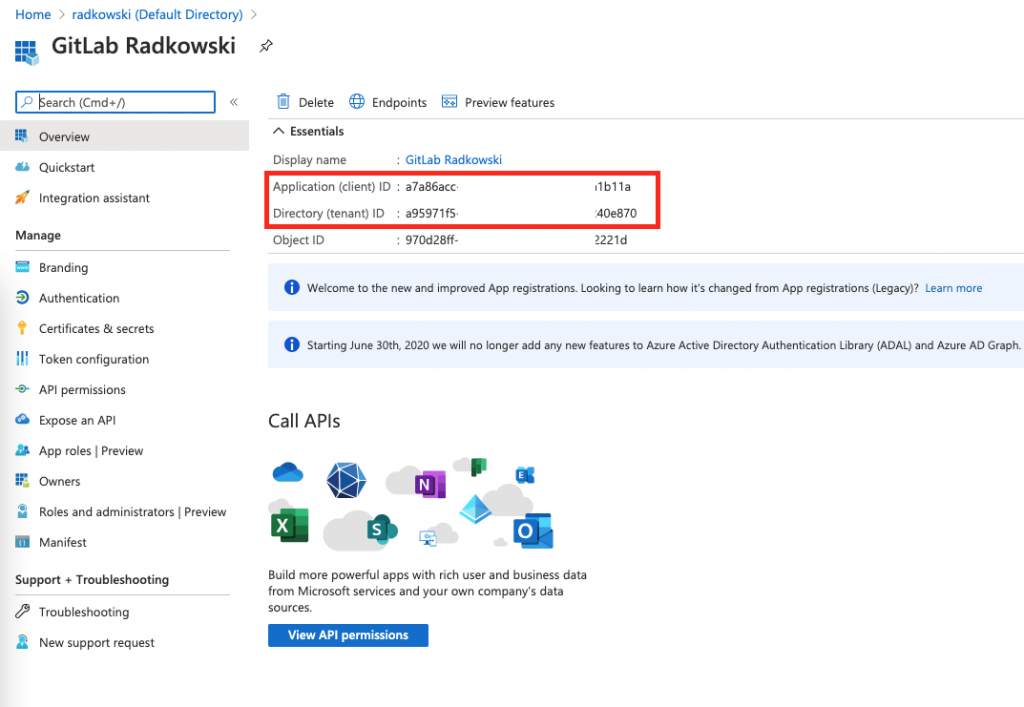This screenshot has height=707, width=1024.
Task: Click the OneNote icon in Call APIs
Action: click(x=430, y=484)
